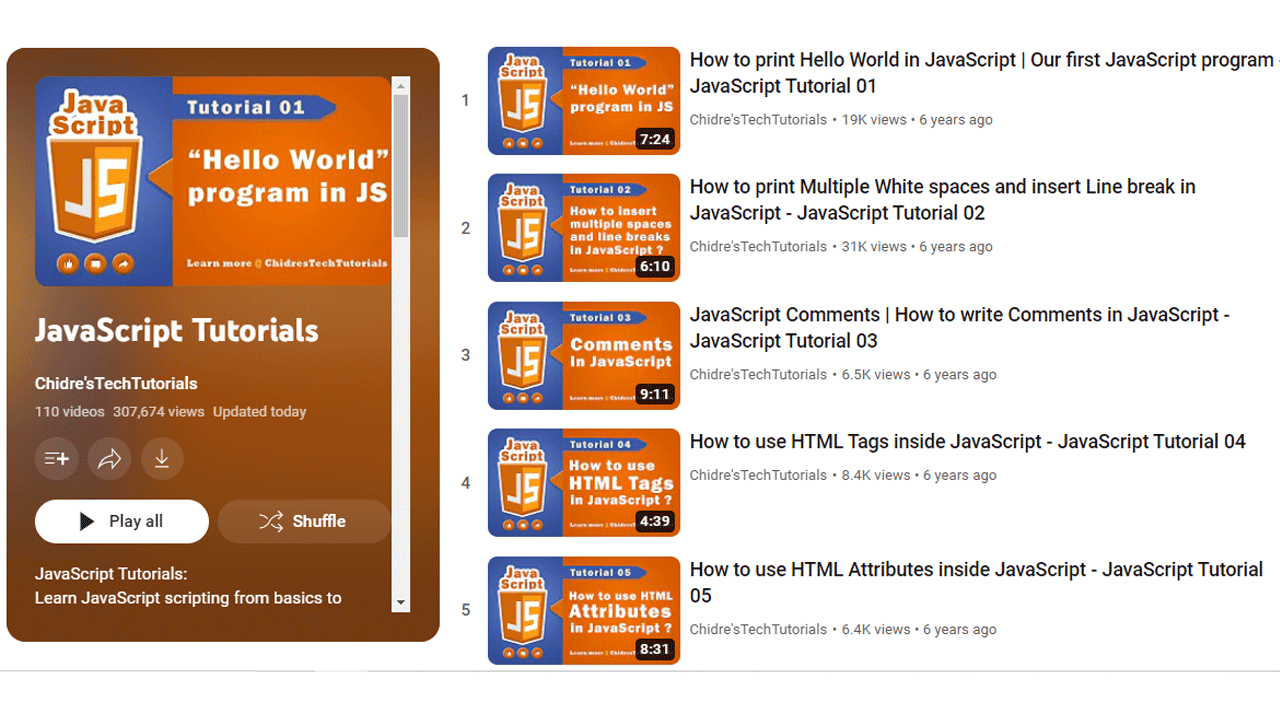Click '110 videos' count text
This screenshot has width=1280, height=720.
[69, 411]
